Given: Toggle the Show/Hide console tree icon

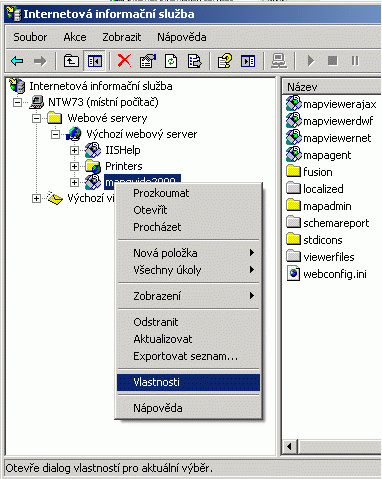Looking at the screenshot, I should (95, 61).
